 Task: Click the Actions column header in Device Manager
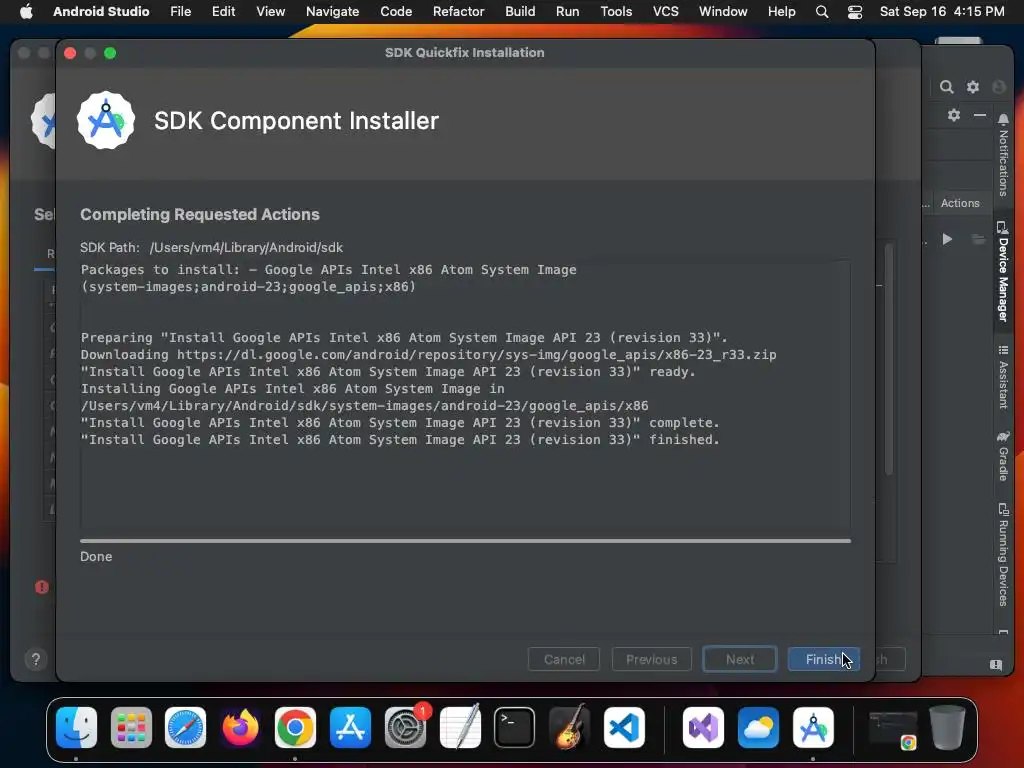tap(960, 203)
